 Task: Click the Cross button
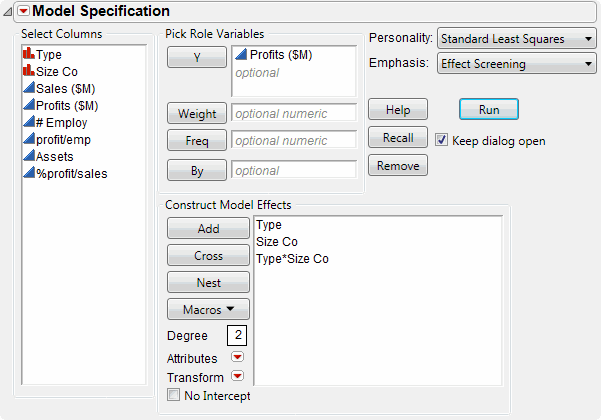pos(208,256)
